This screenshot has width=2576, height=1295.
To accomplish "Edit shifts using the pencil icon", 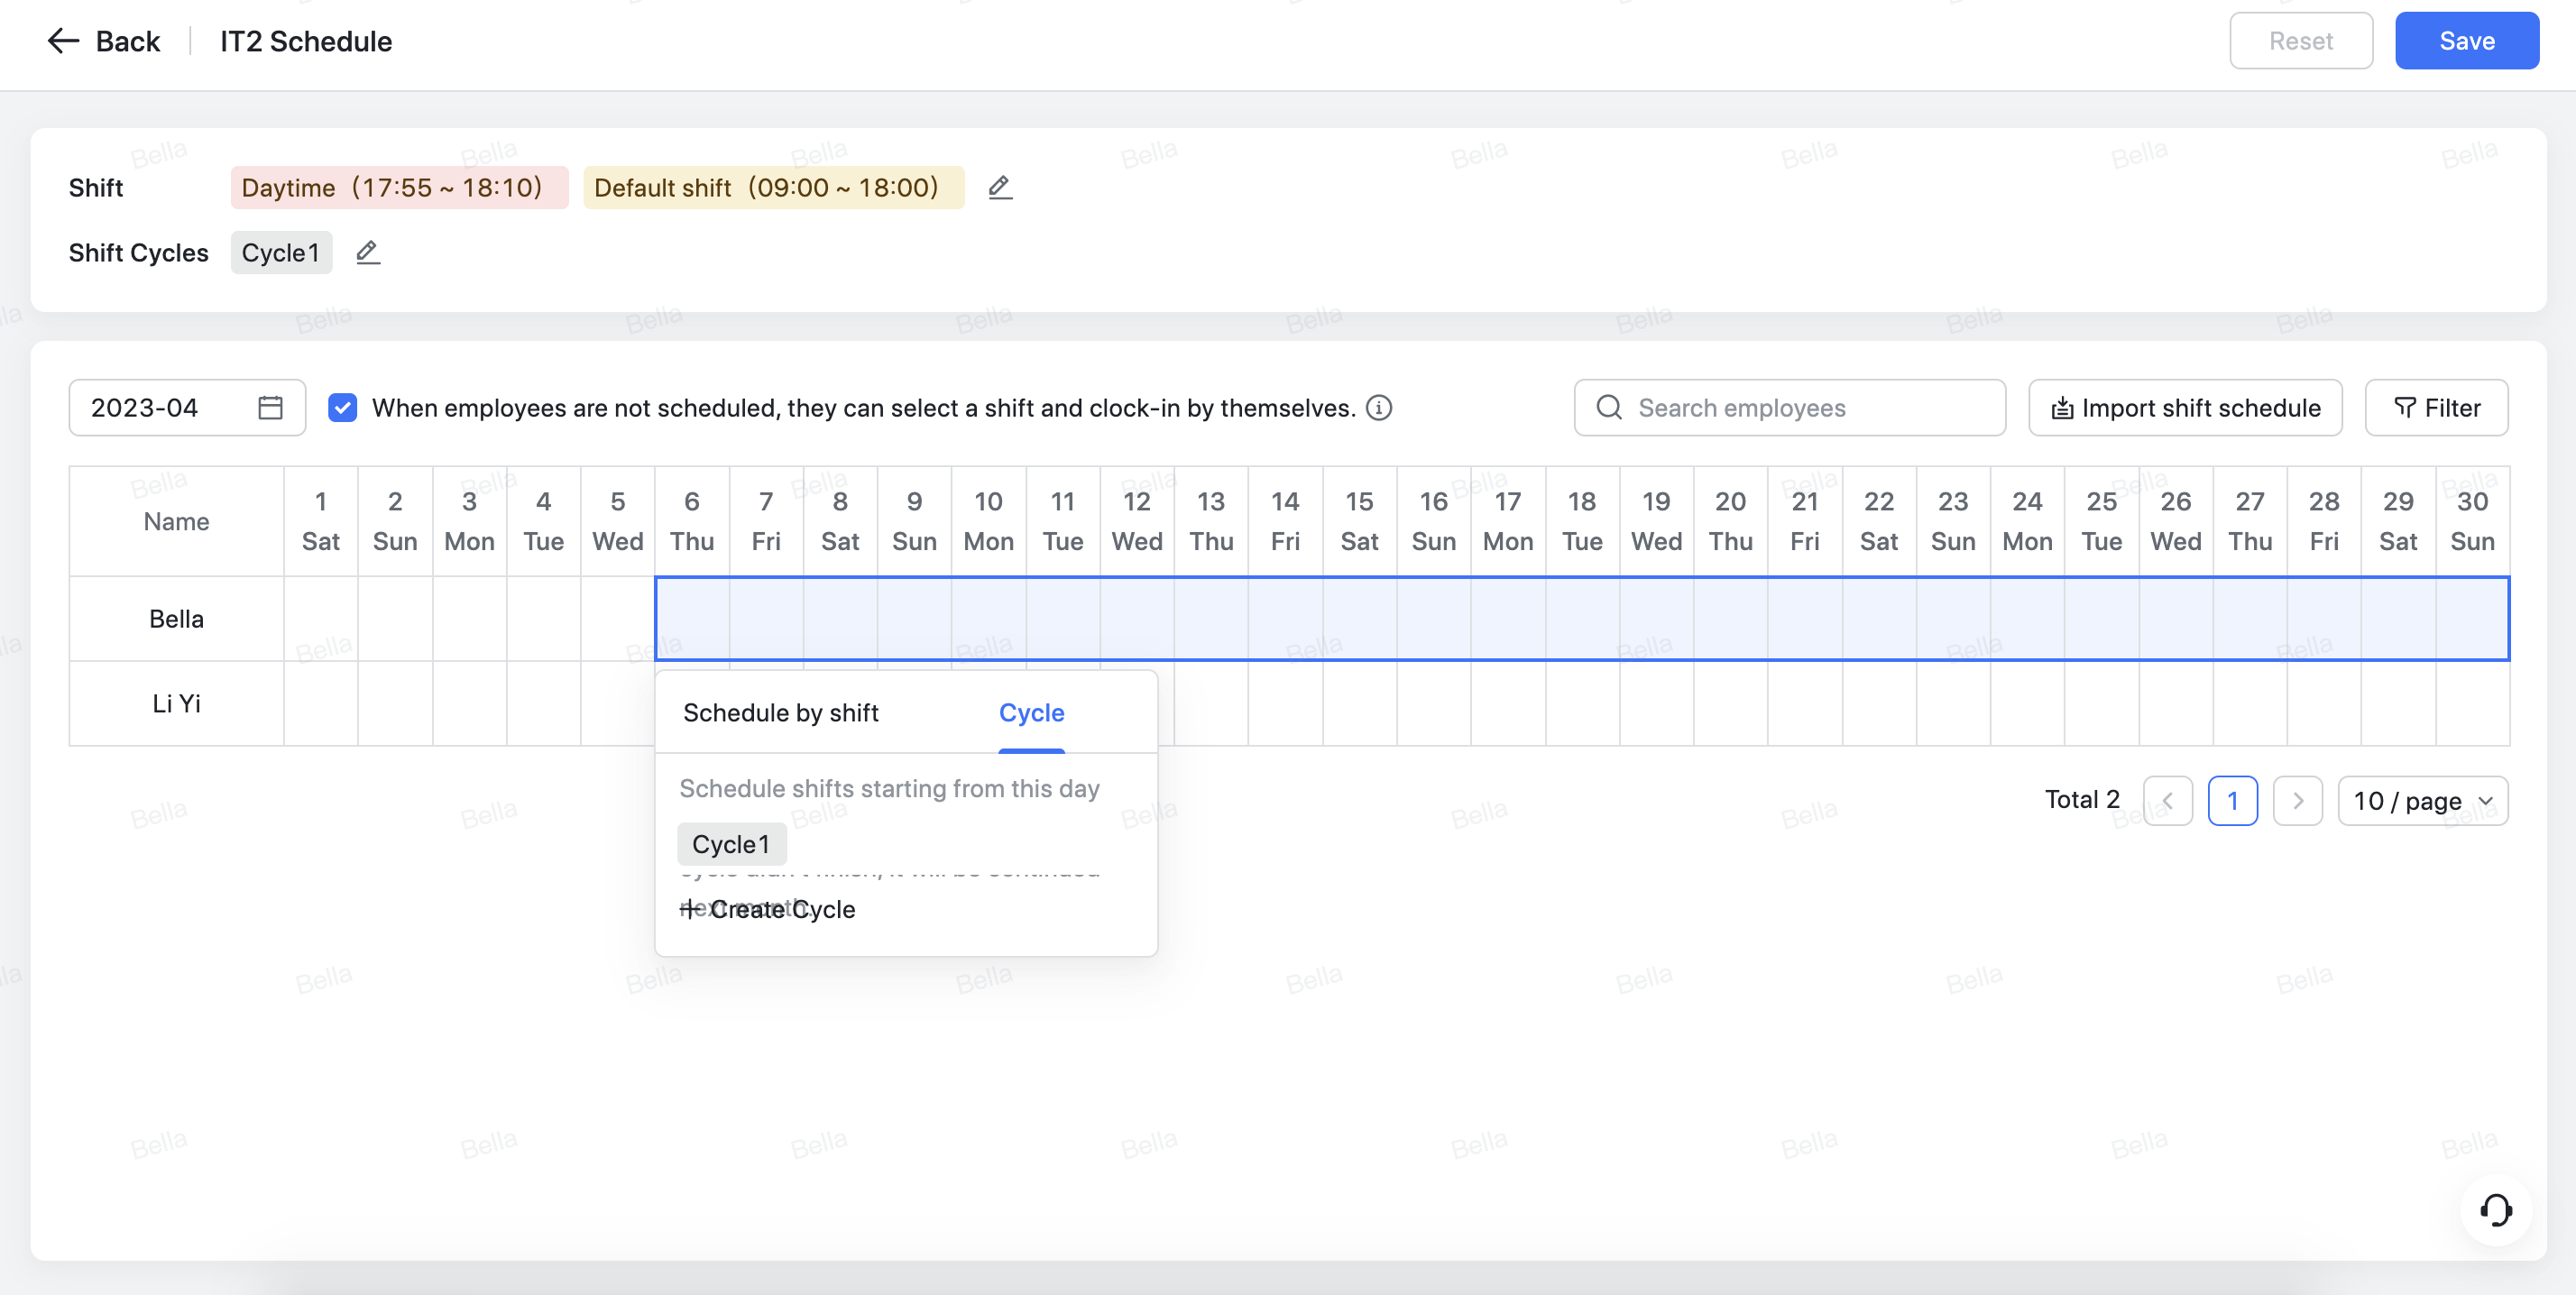I will 999,187.
